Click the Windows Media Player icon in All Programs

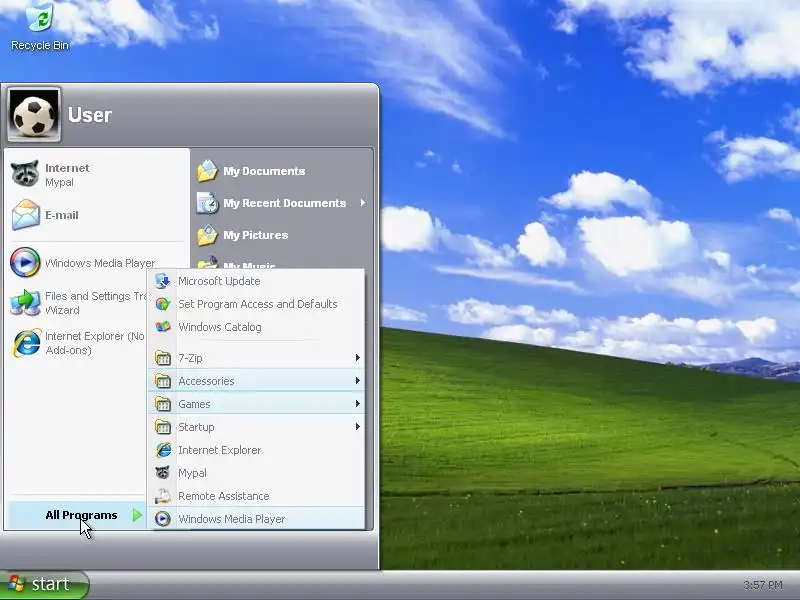coord(163,519)
